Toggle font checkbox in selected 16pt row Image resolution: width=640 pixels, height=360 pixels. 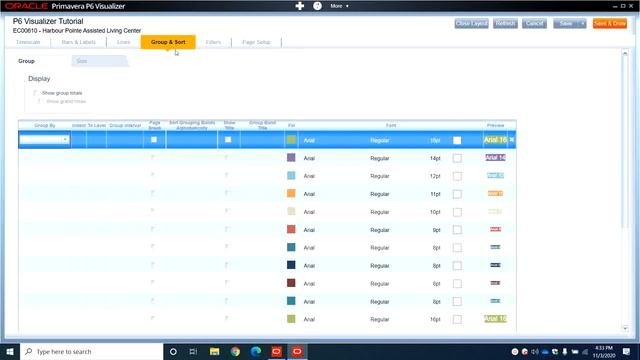457,140
